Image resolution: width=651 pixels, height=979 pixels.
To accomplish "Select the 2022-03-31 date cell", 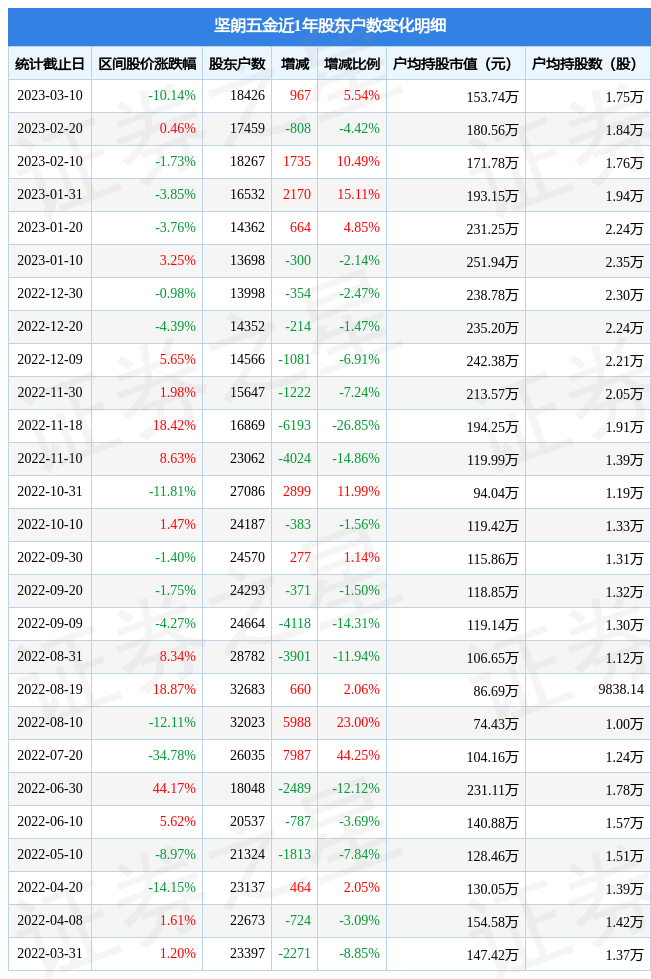I will [x=50, y=953].
